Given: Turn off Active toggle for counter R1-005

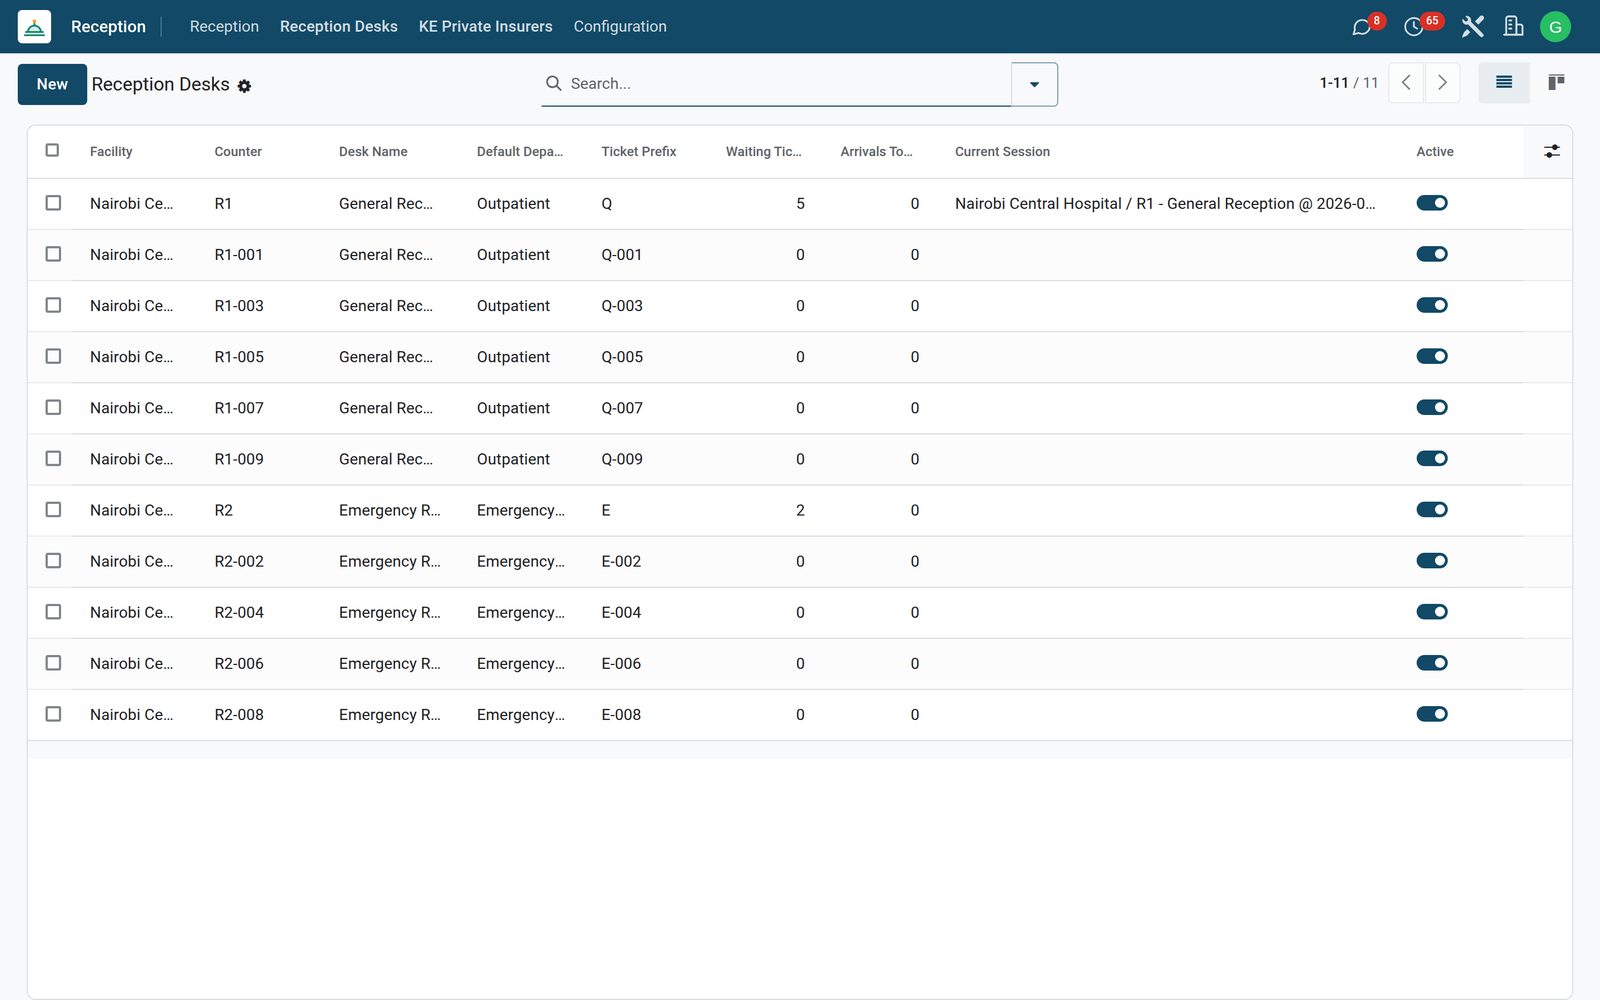Looking at the screenshot, I should [1432, 356].
